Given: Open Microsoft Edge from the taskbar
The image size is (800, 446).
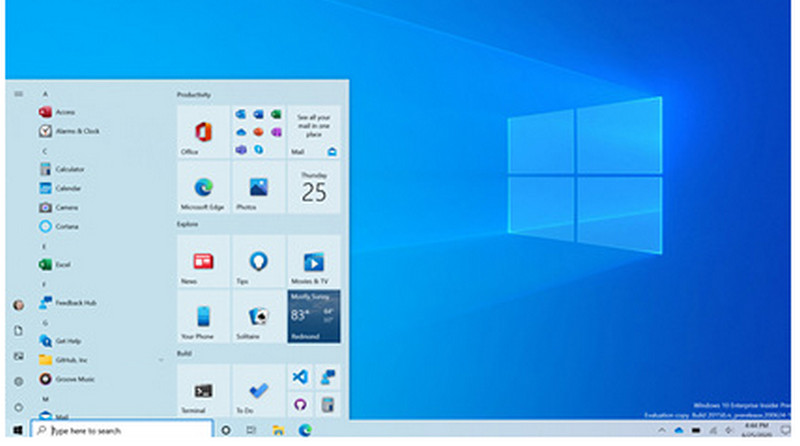Looking at the screenshot, I should tap(305, 430).
